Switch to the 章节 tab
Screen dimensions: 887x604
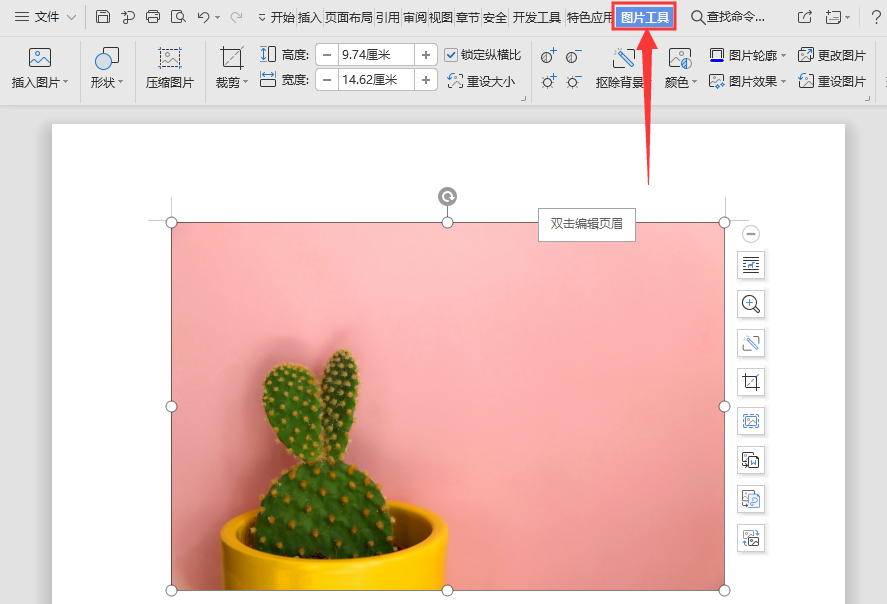tap(468, 18)
